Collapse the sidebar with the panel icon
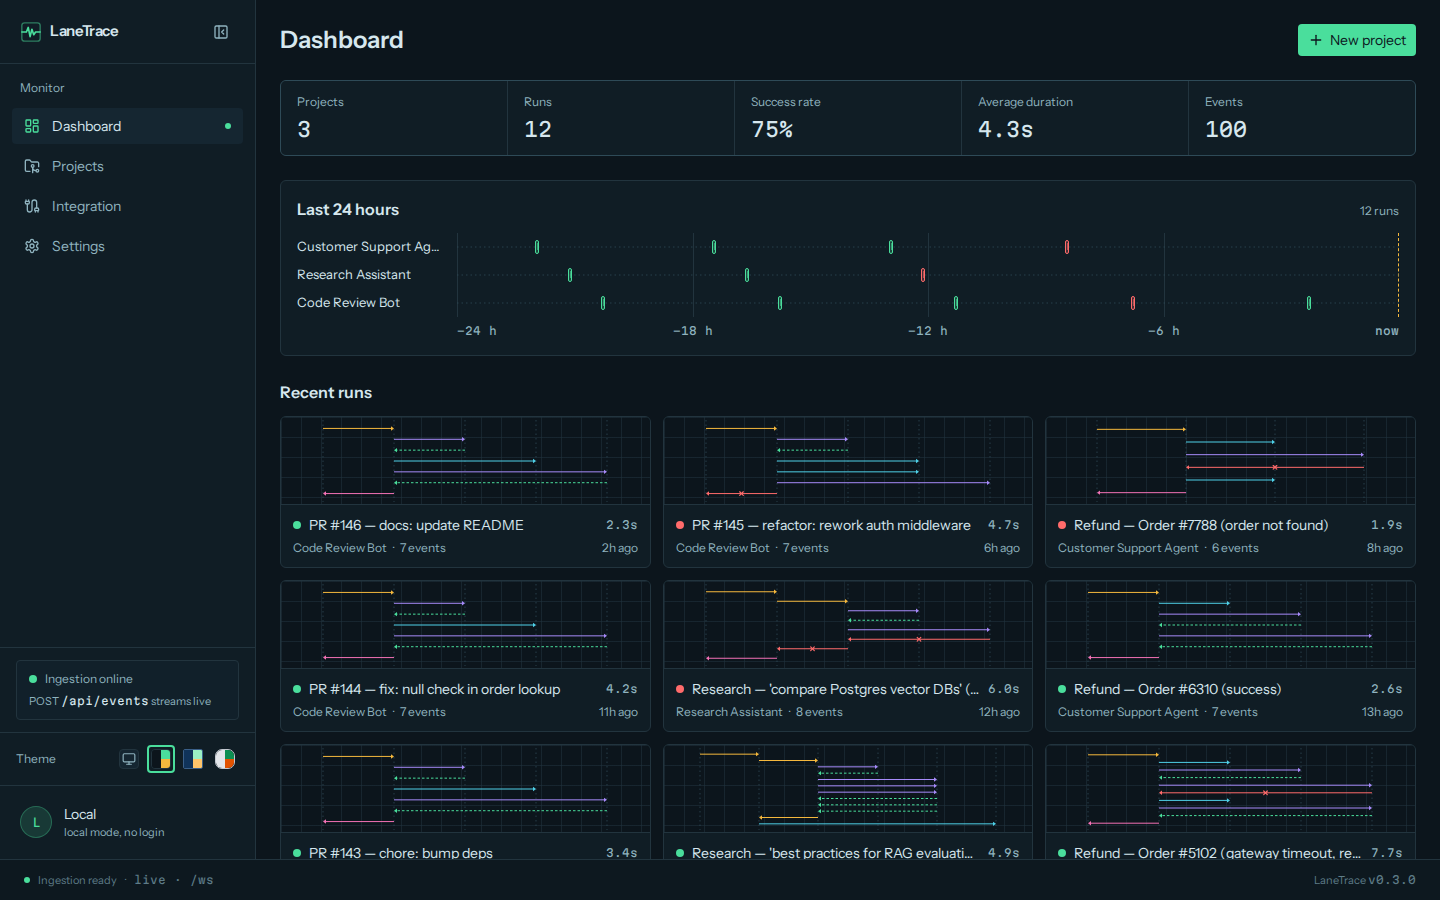This screenshot has height=900, width=1440. point(221,32)
